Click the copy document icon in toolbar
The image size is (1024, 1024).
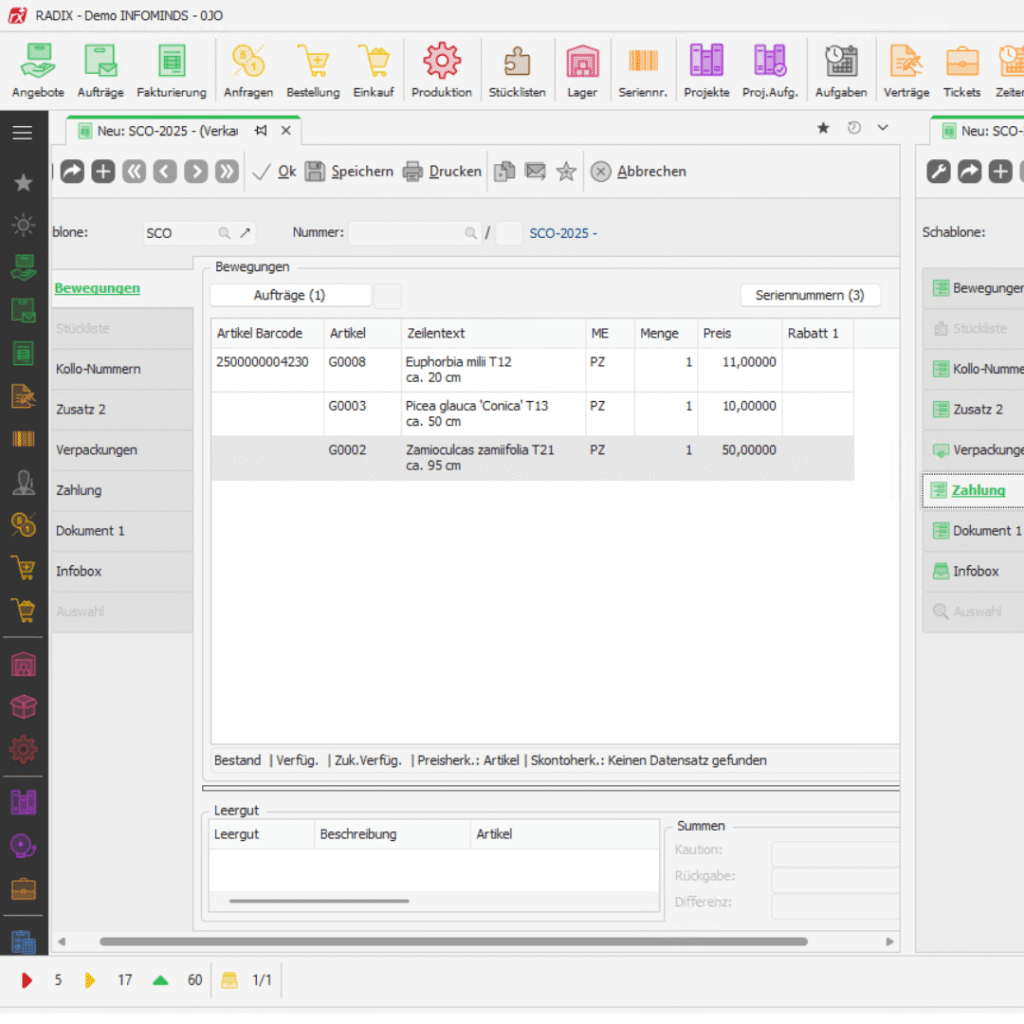click(x=504, y=172)
